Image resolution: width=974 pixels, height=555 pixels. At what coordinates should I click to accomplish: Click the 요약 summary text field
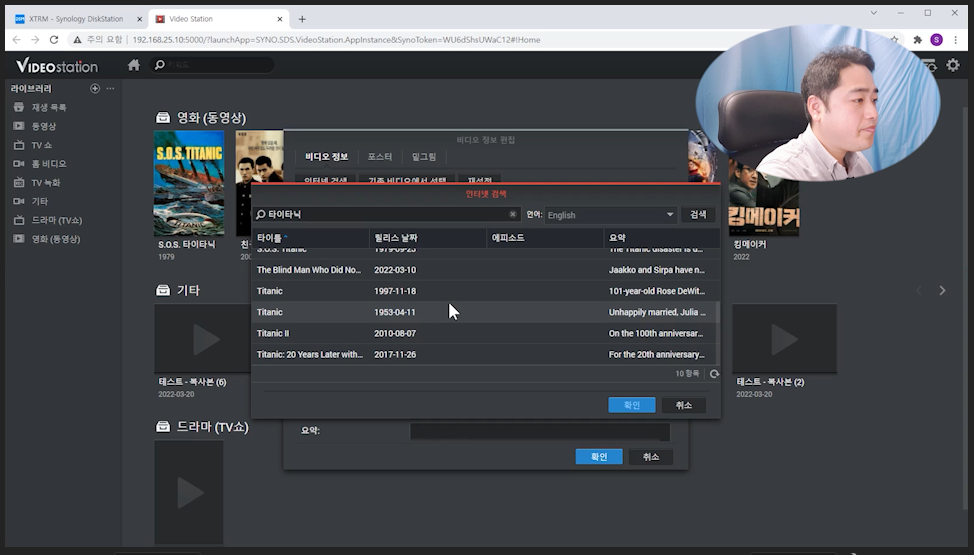pos(540,431)
